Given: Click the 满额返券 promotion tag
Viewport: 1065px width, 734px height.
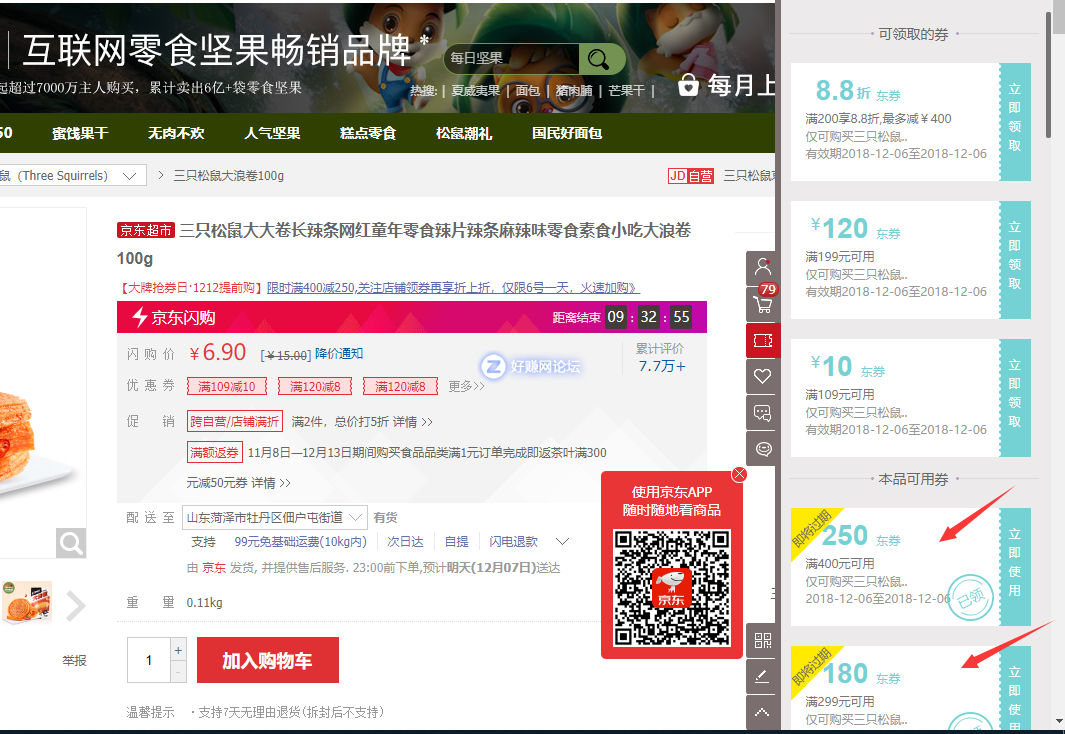Looking at the screenshot, I should coord(215,452).
